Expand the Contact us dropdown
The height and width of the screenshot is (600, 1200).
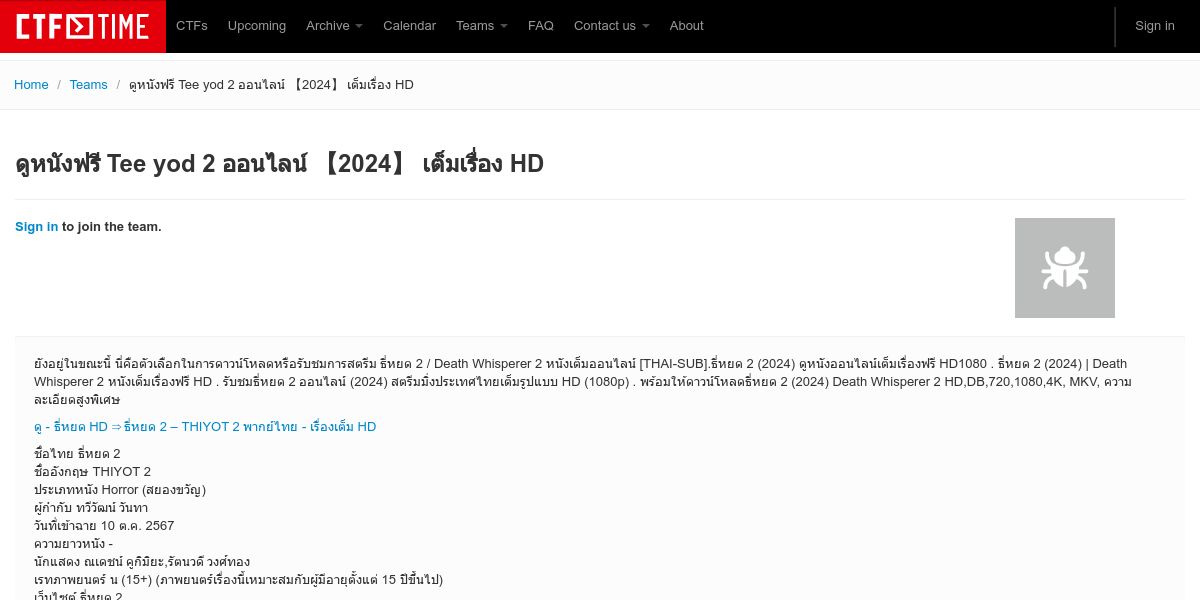coord(611,26)
